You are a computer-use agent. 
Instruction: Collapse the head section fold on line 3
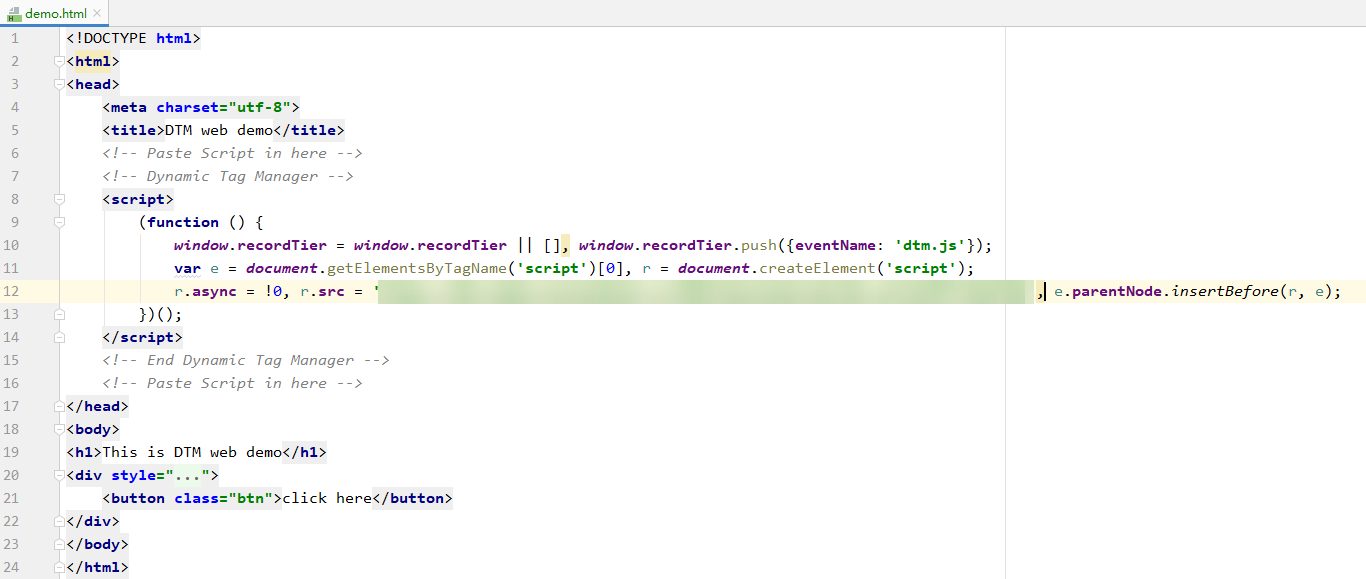(x=58, y=84)
